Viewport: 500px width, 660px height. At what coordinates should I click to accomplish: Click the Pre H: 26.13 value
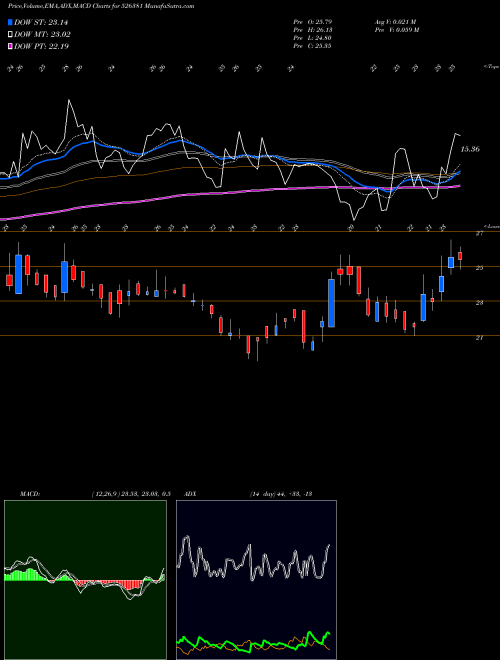pyautogui.click(x=313, y=30)
